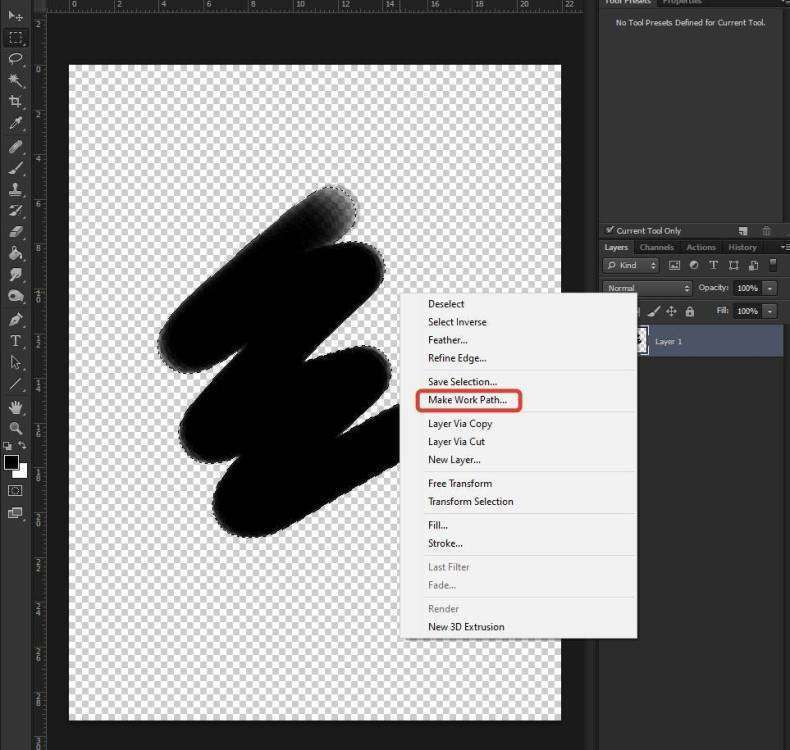Expand the Kind filter dropdown

pyautogui.click(x=631, y=265)
